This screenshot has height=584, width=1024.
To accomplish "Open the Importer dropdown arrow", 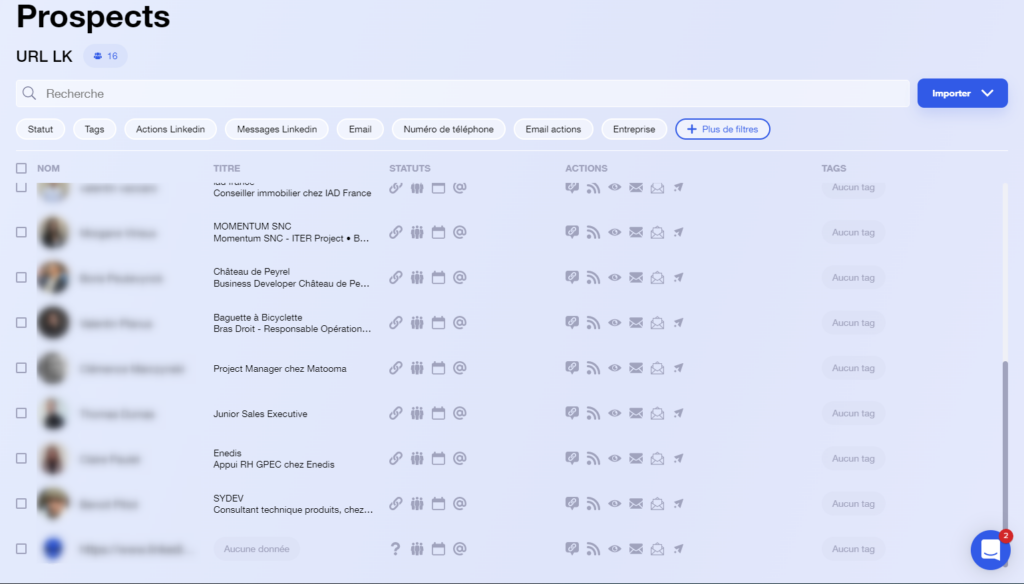I will point(988,92).
